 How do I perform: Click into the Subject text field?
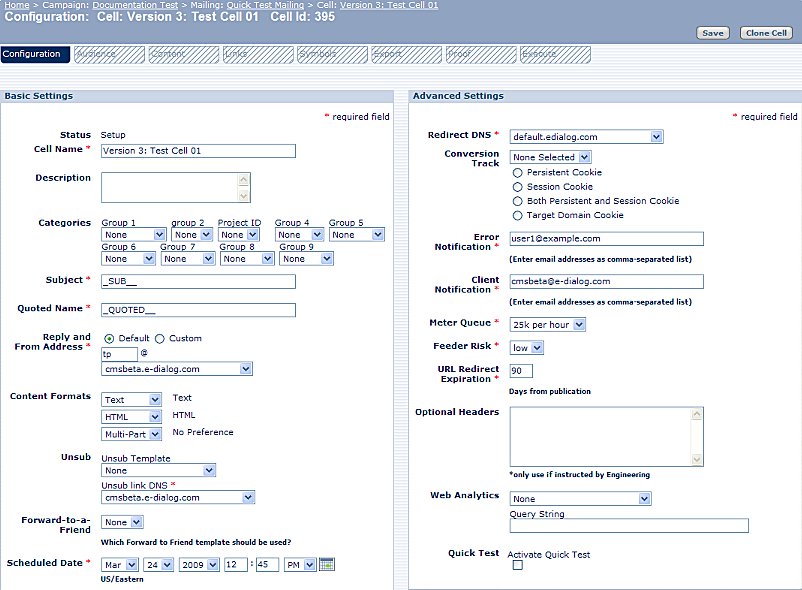(198, 282)
